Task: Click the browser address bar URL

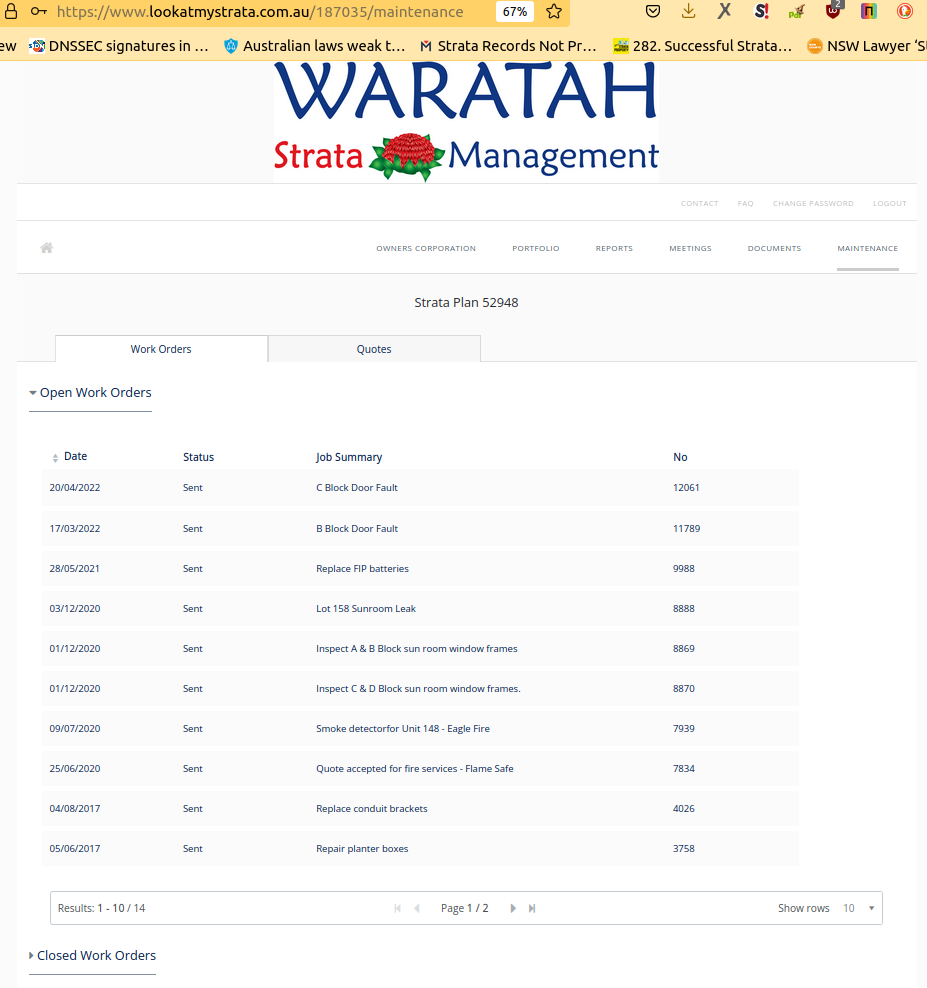Action: 260,11
